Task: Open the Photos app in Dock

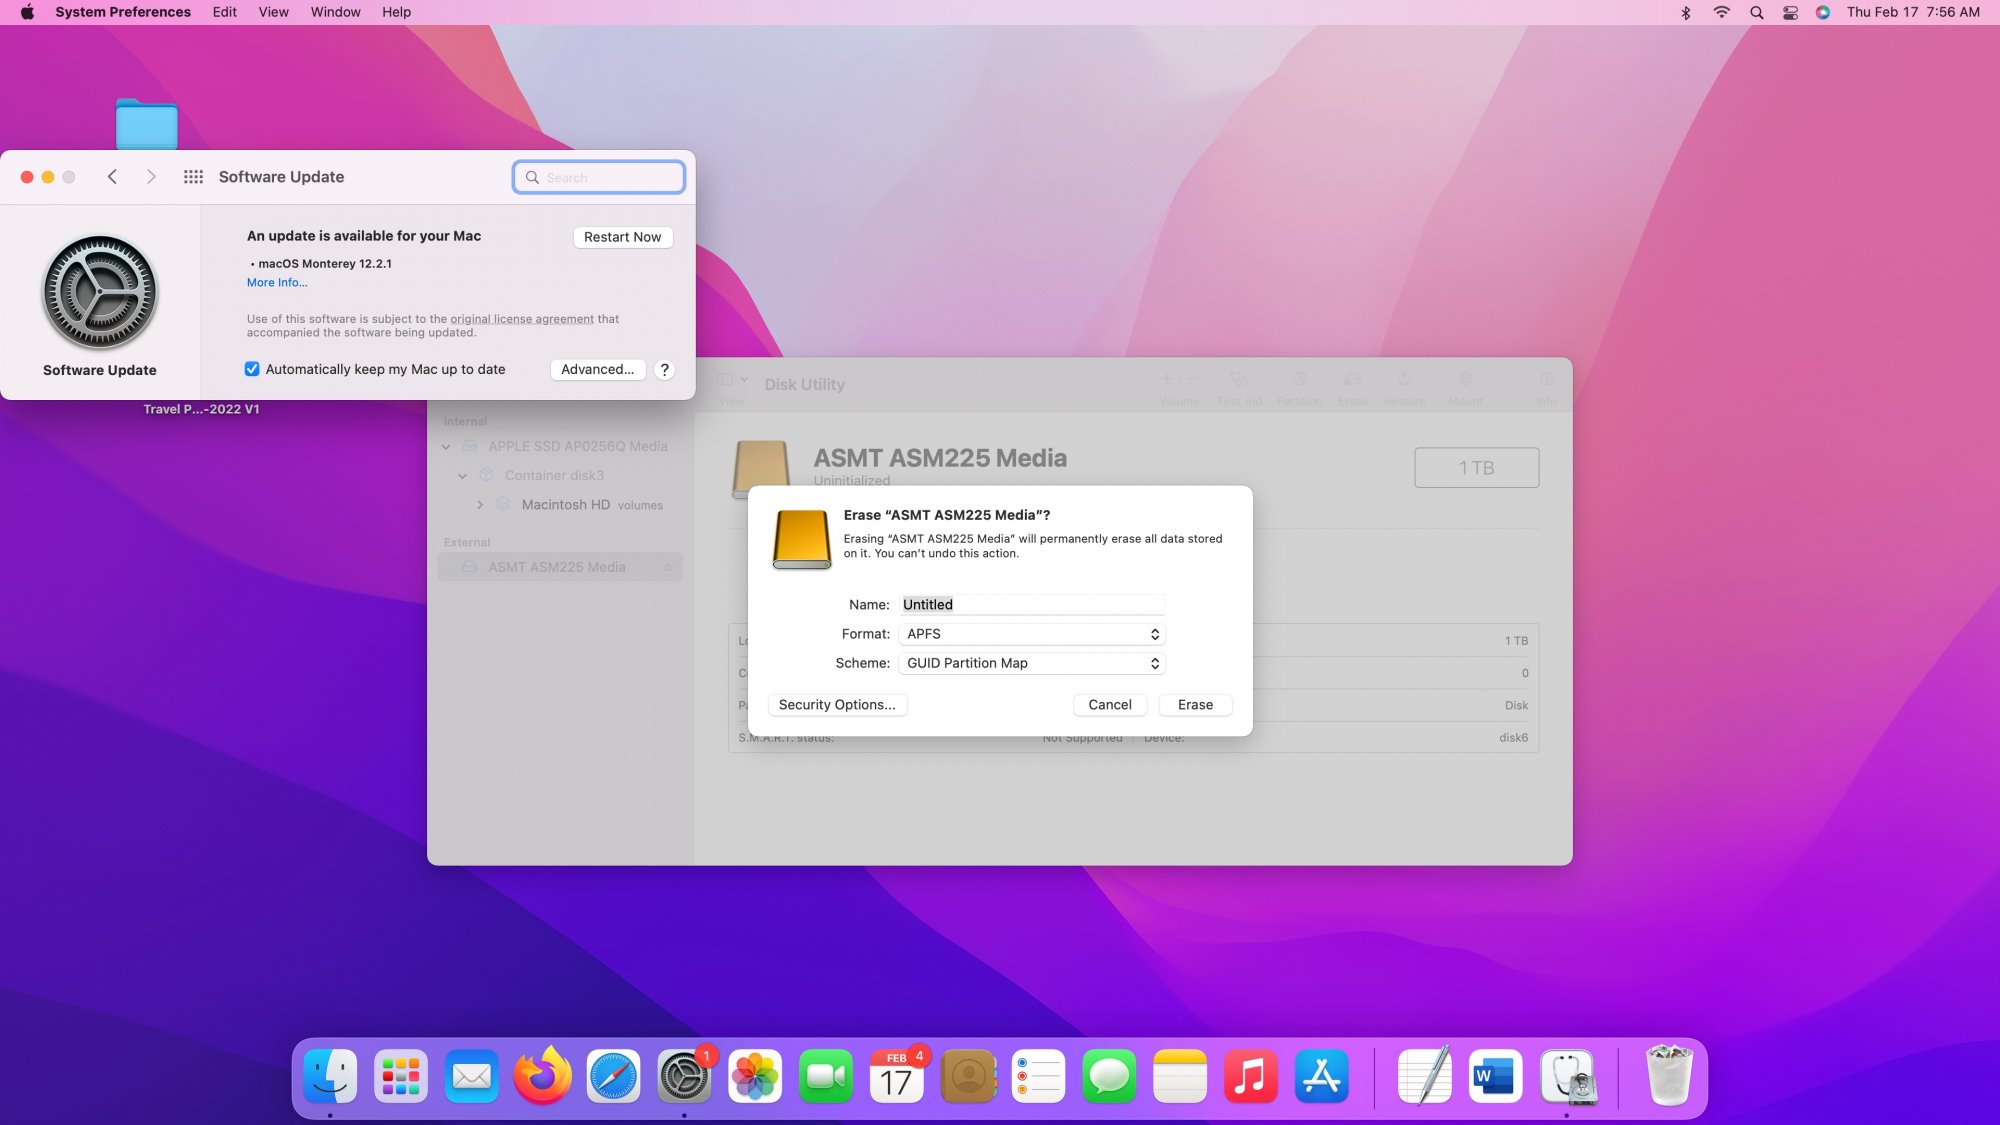Action: point(755,1077)
